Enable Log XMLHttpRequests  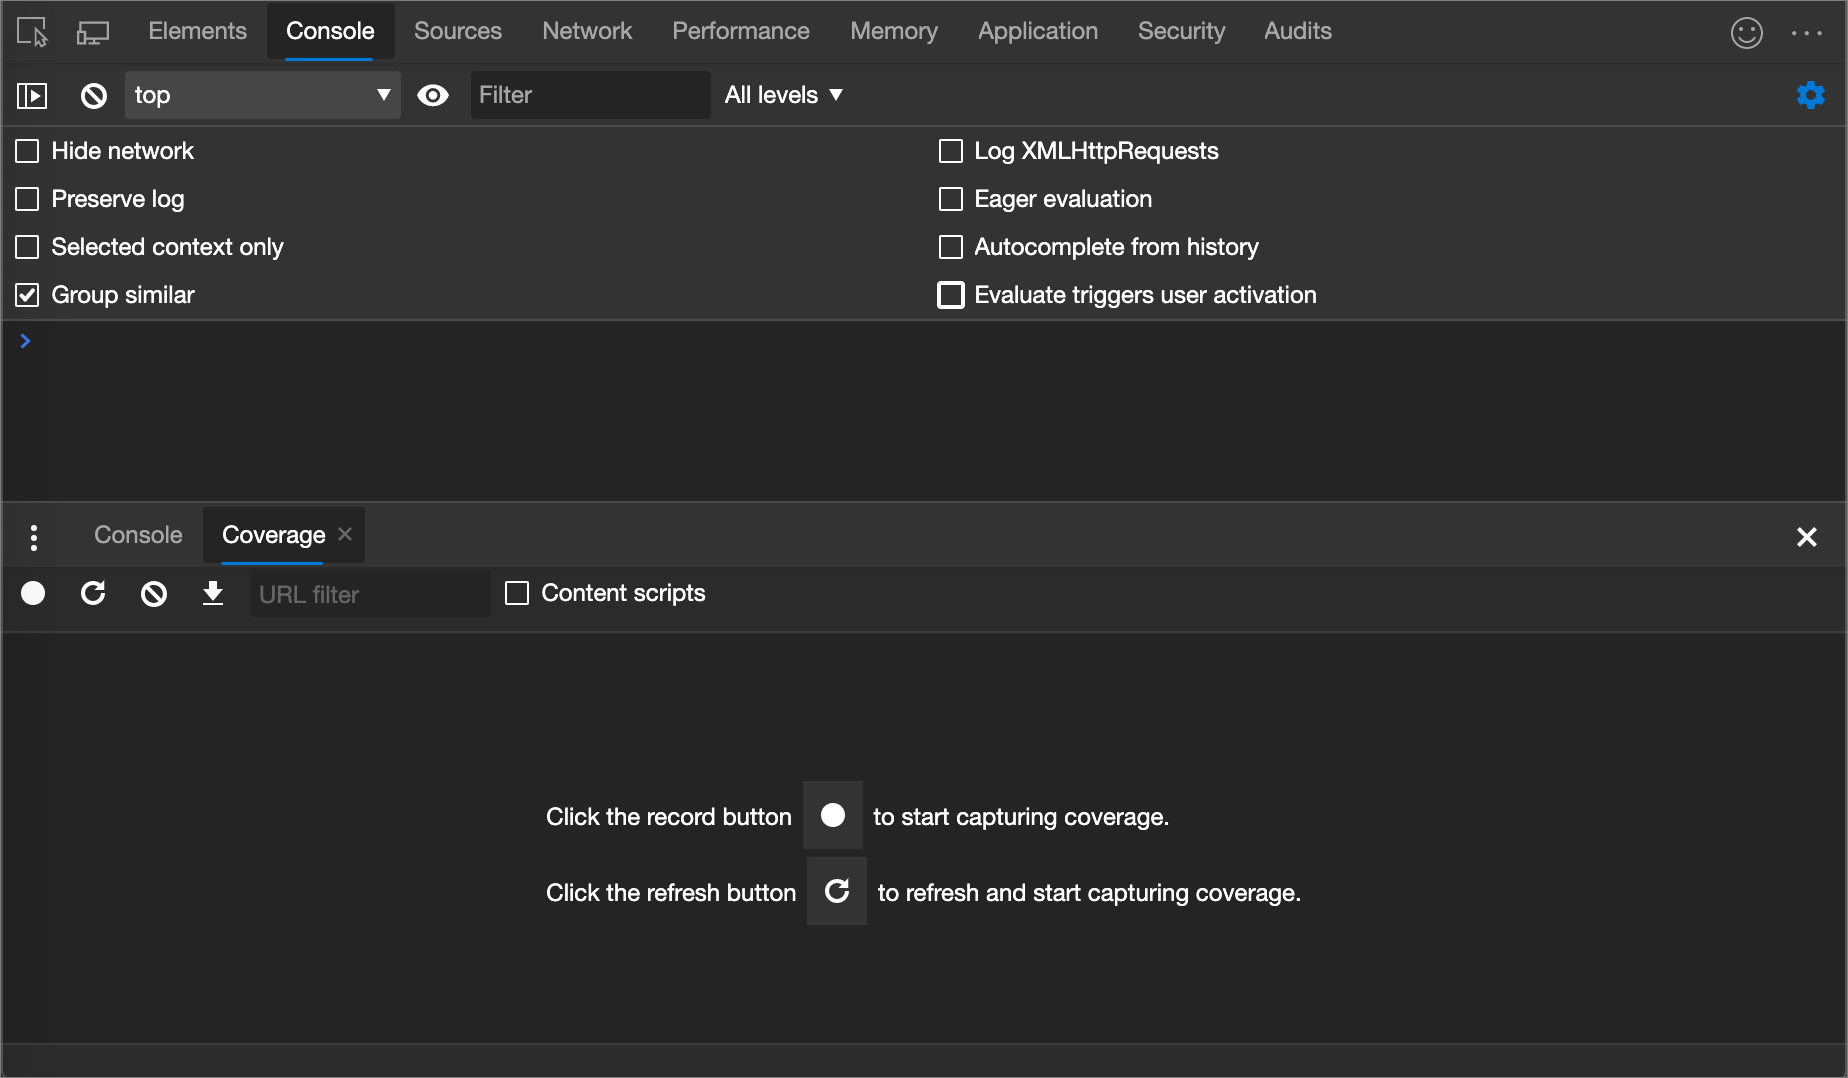pos(950,151)
